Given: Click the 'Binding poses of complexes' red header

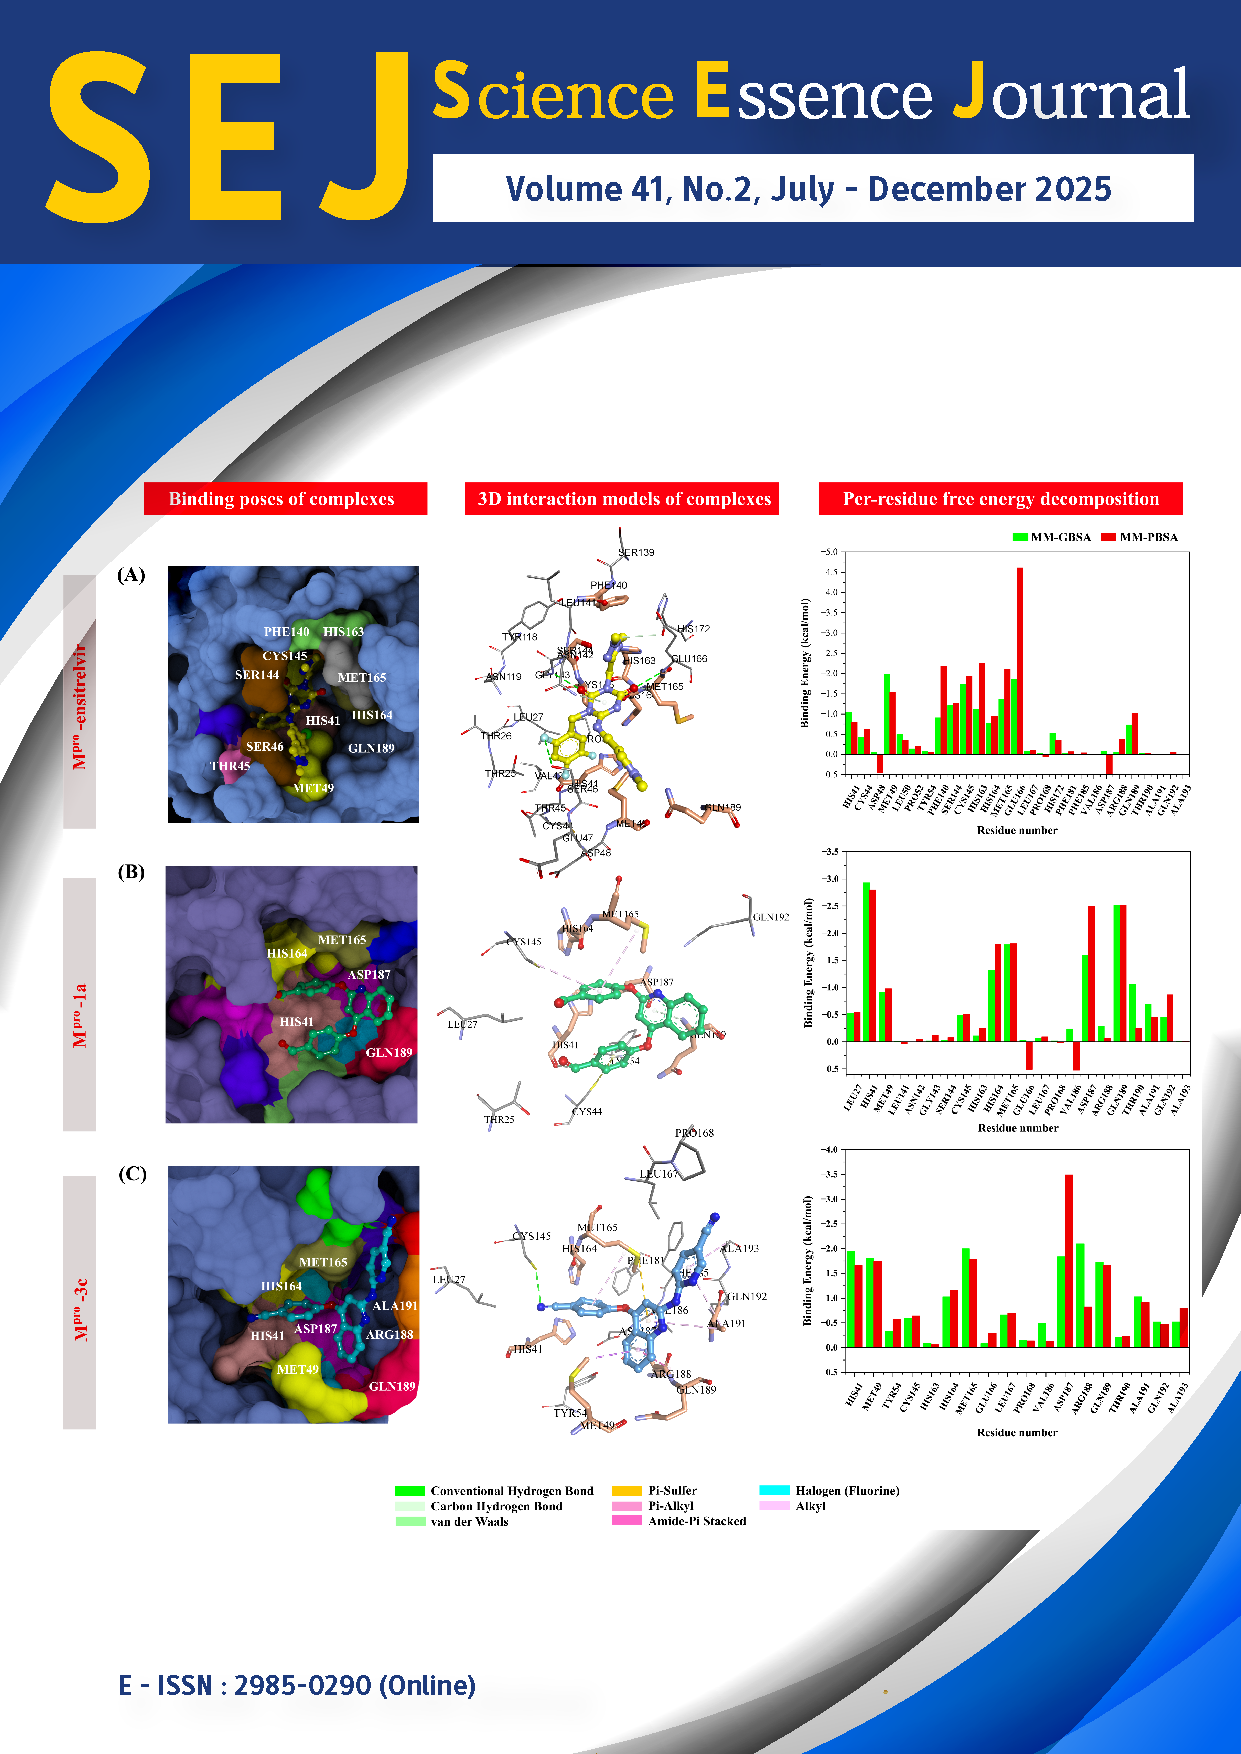Looking at the screenshot, I should point(285,499).
